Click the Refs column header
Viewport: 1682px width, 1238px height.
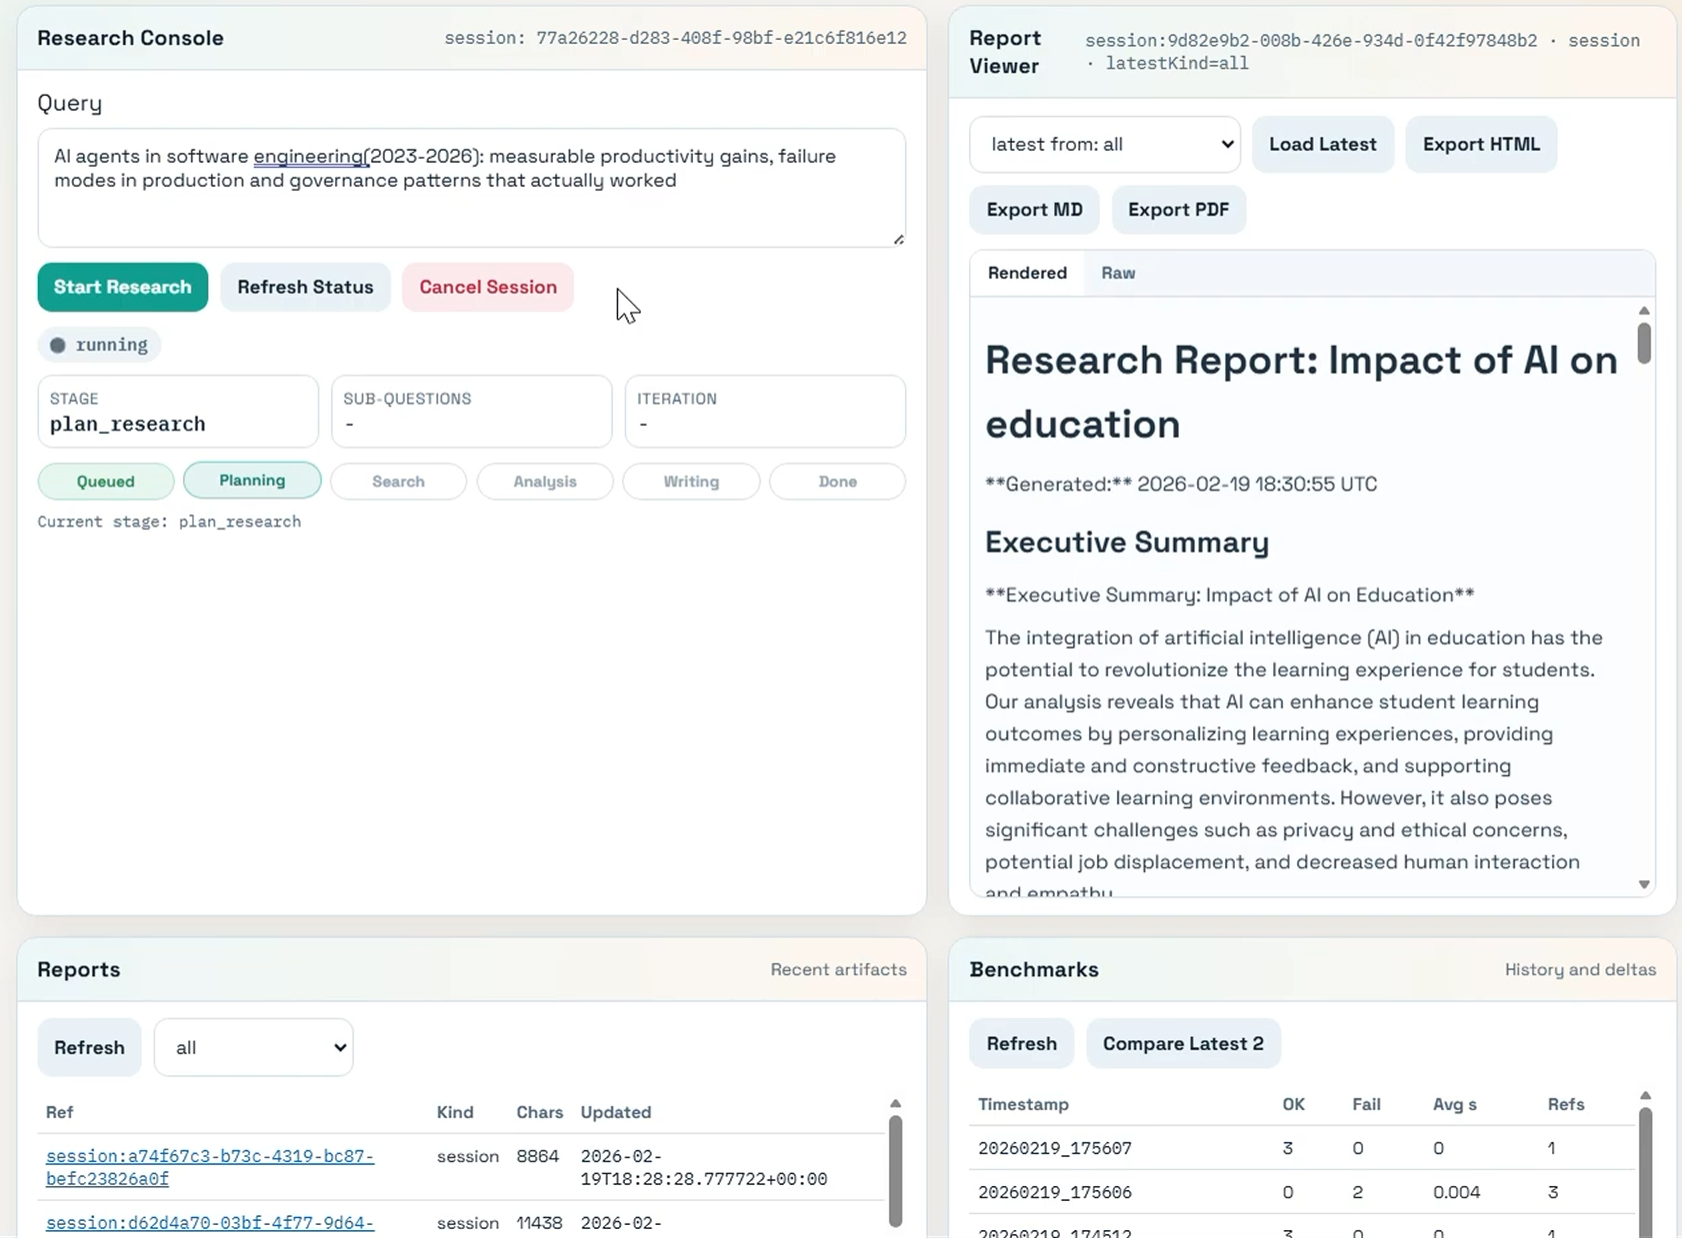[x=1566, y=1104]
